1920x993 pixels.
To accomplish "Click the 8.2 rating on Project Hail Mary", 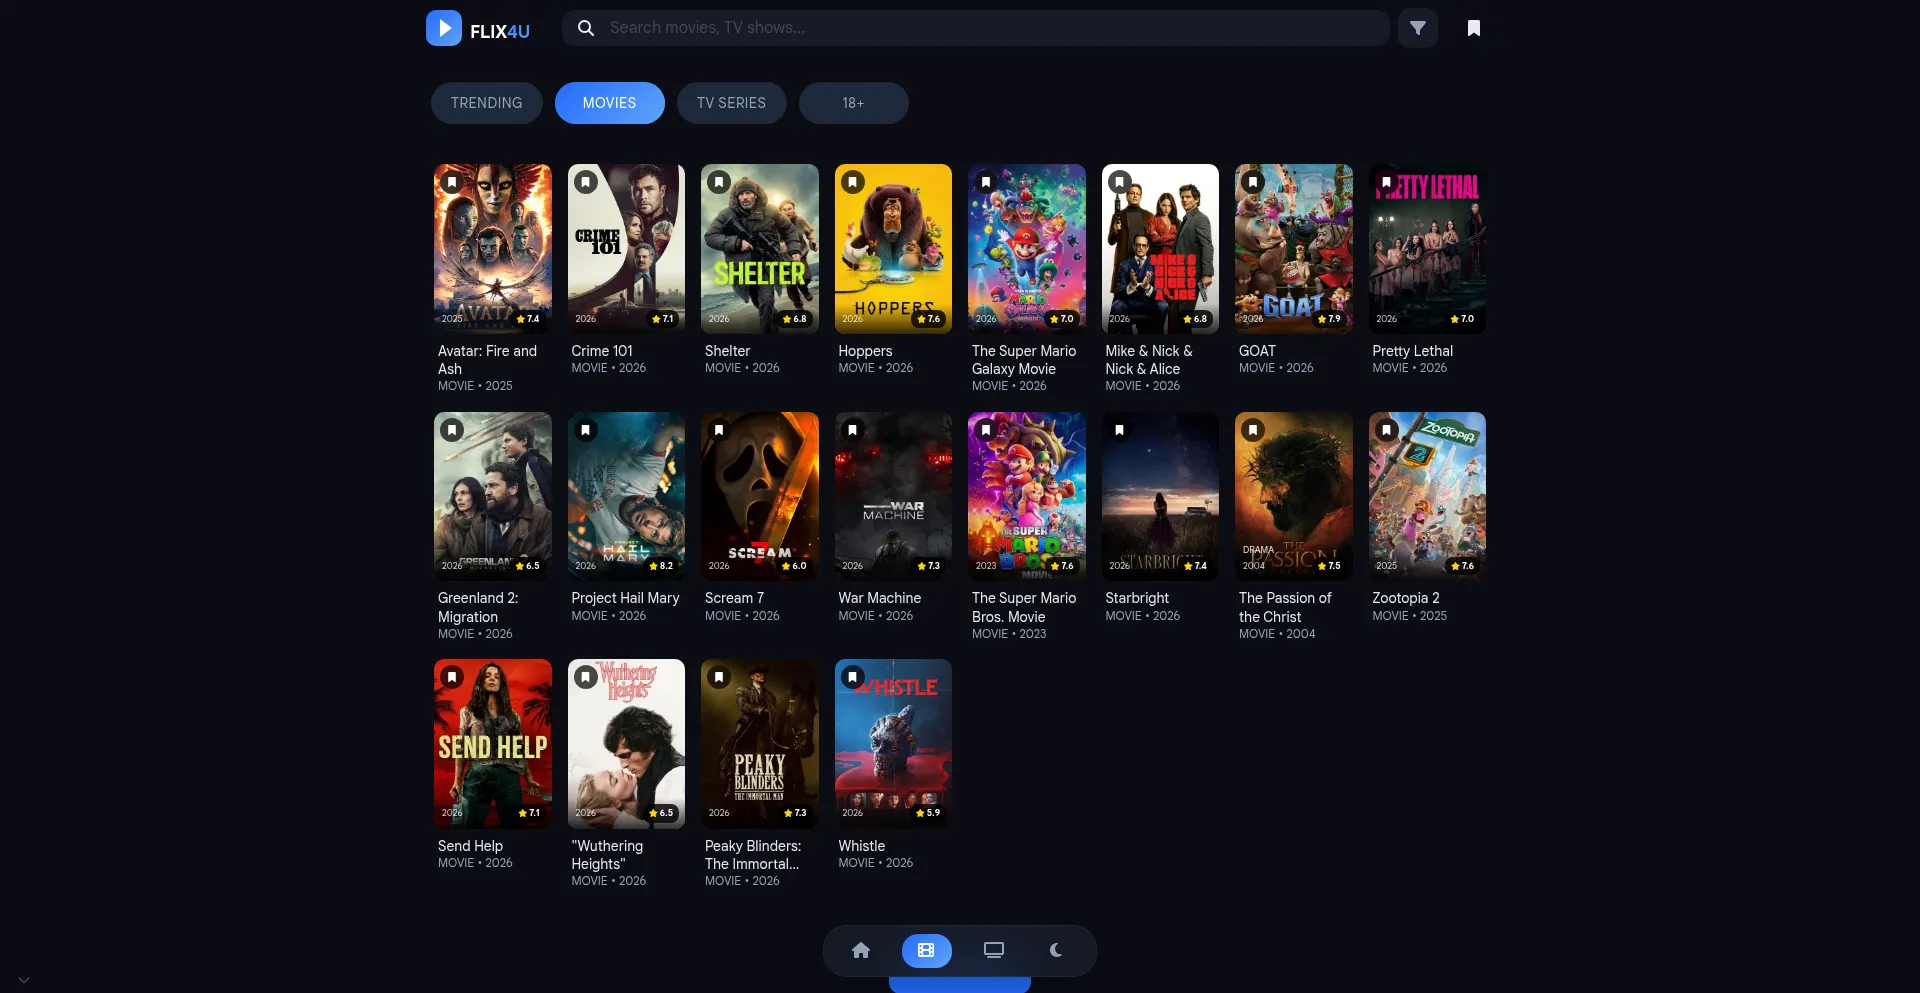I will (661, 566).
